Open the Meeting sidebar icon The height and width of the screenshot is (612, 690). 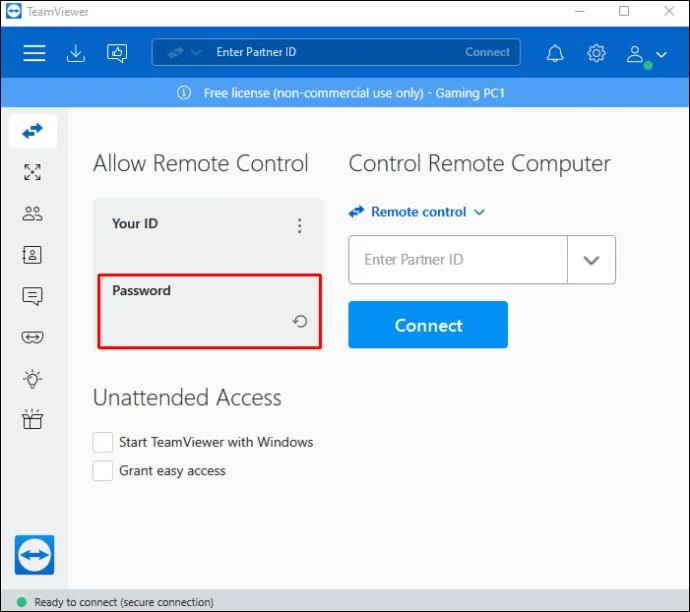click(x=33, y=213)
